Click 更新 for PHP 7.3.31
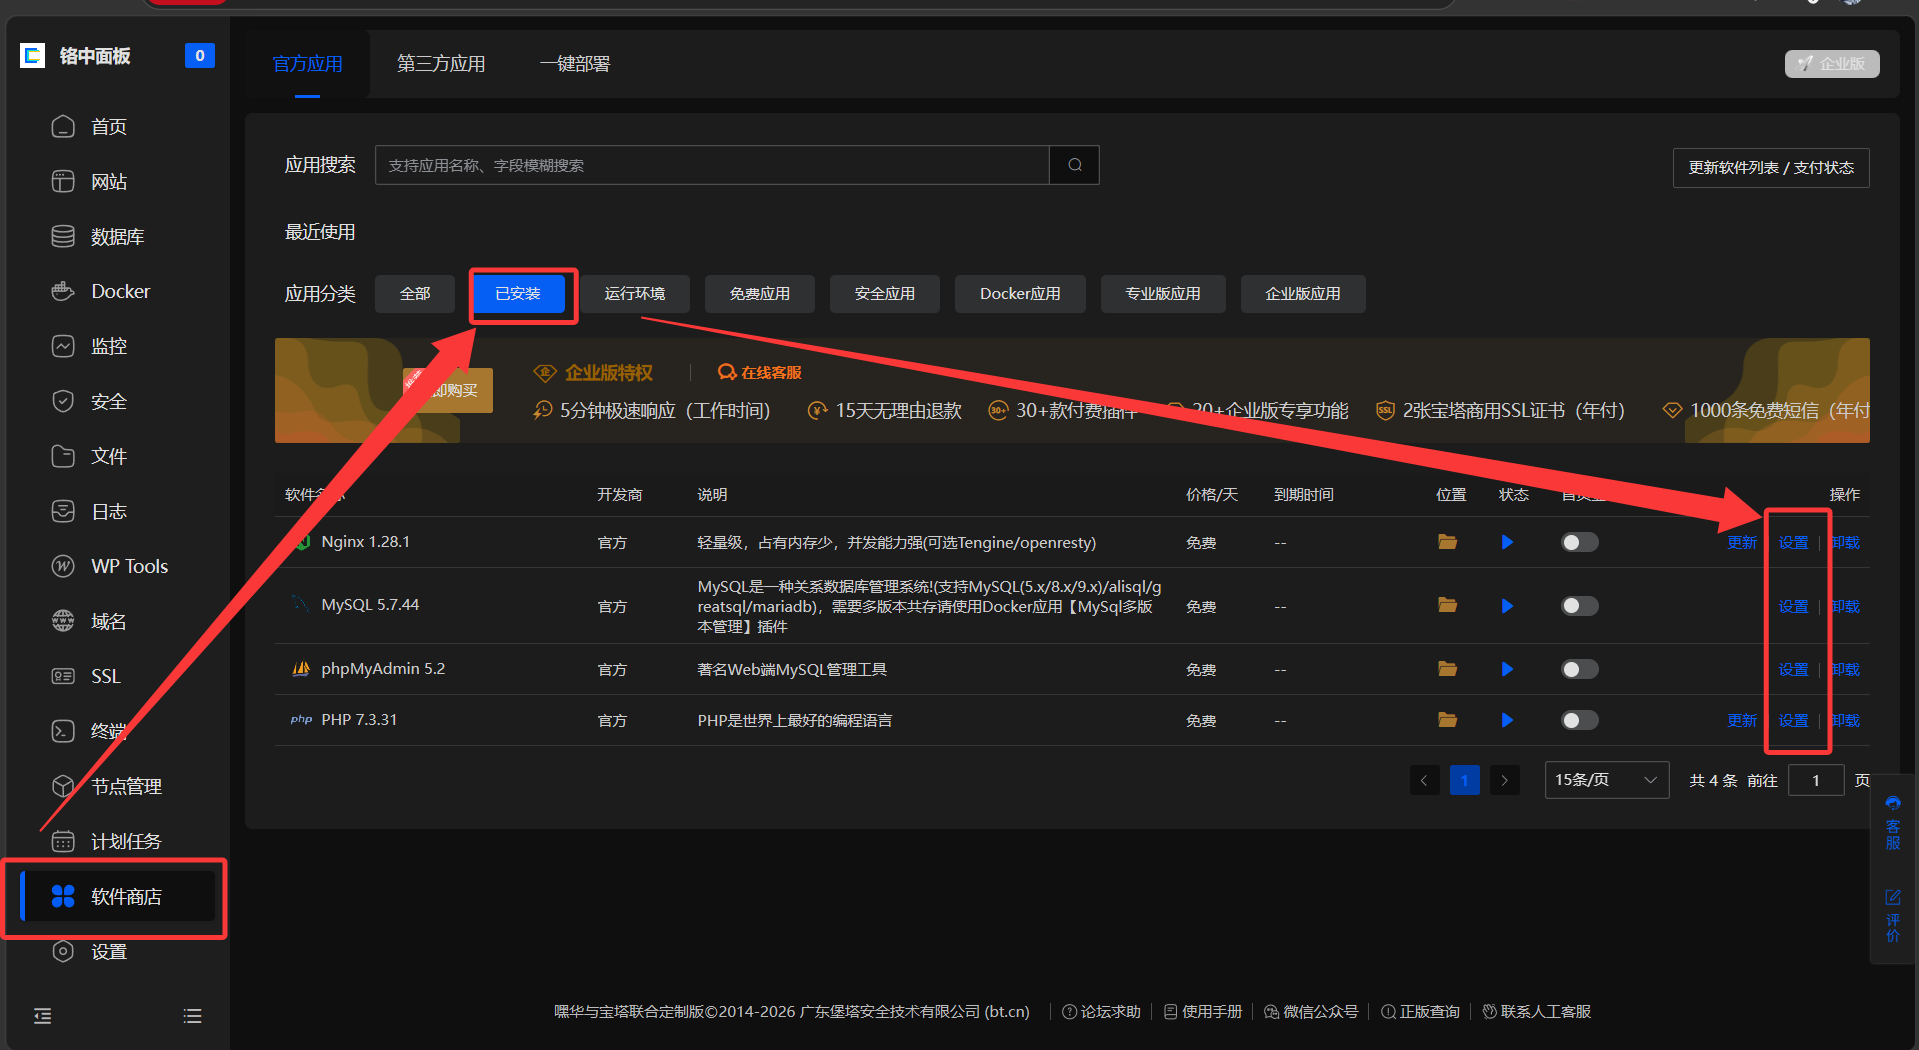This screenshot has height=1050, width=1919. (1742, 721)
